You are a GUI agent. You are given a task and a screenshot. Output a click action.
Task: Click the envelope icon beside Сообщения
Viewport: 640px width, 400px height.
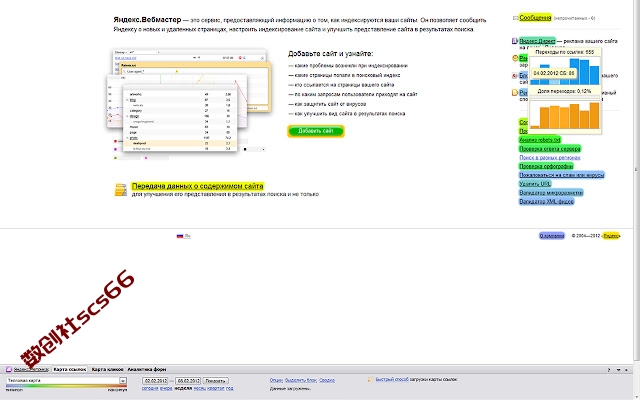pyautogui.click(x=515, y=18)
